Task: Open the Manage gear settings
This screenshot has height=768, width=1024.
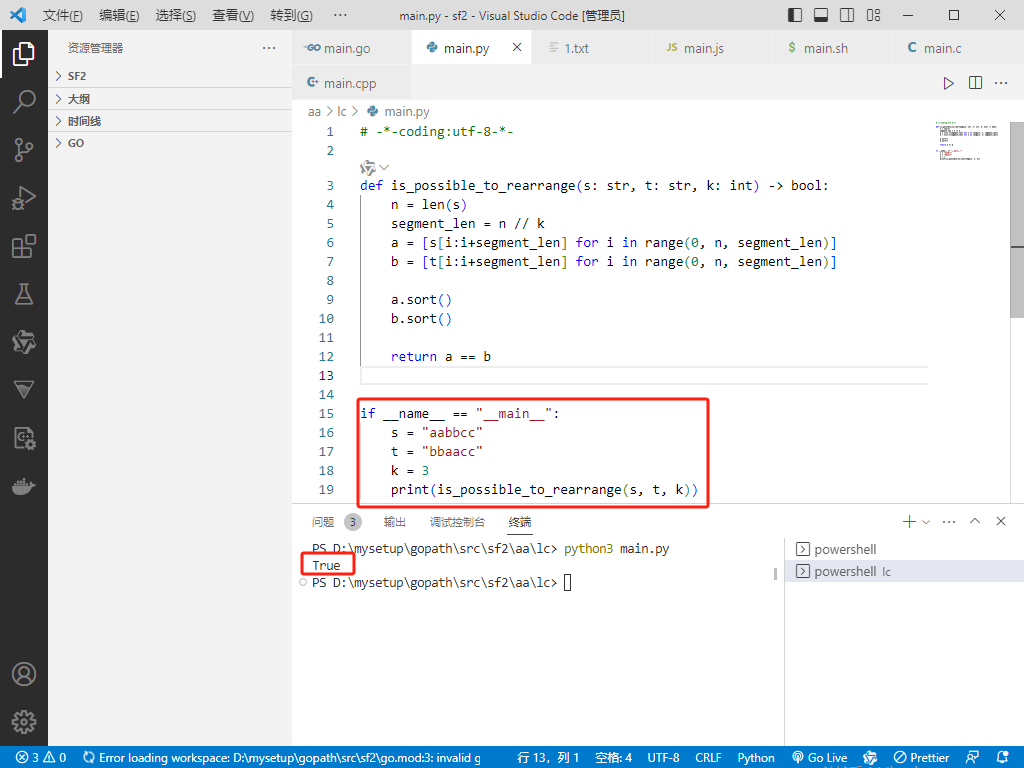Action: pyautogui.click(x=24, y=722)
